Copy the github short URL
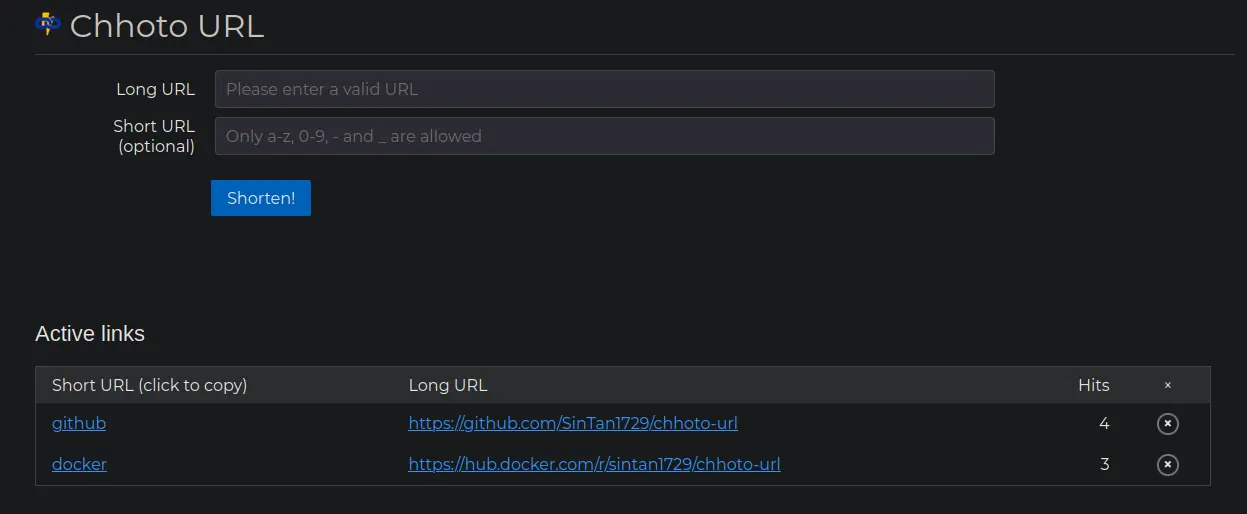The width and height of the screenshot is (1247, 514). pyautogui.click(x=79, y=423)
